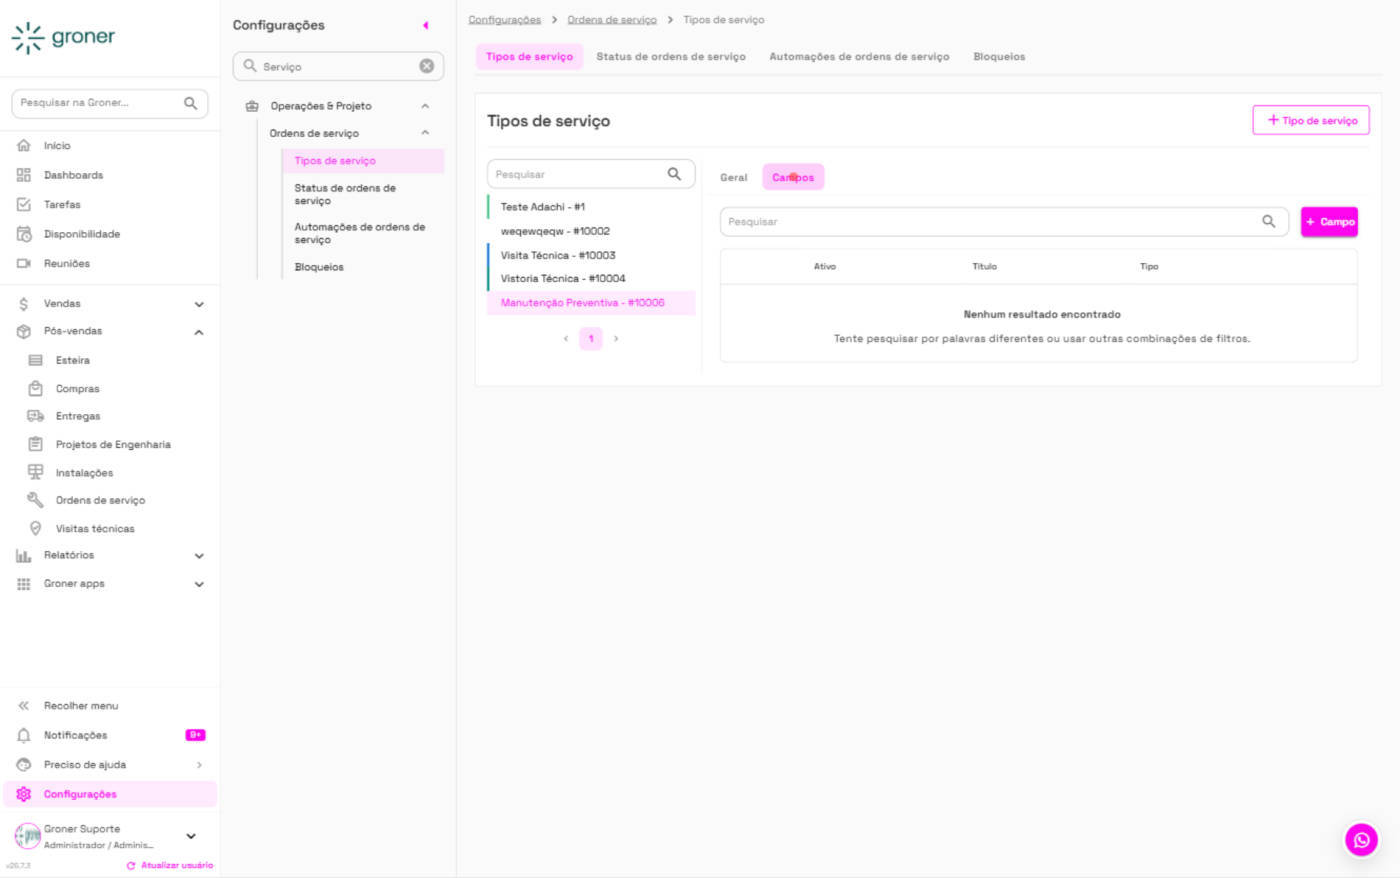Open WhatsApp chat floating button
The height and width of the screenshot is (878, 1400).
(1361, 840)
